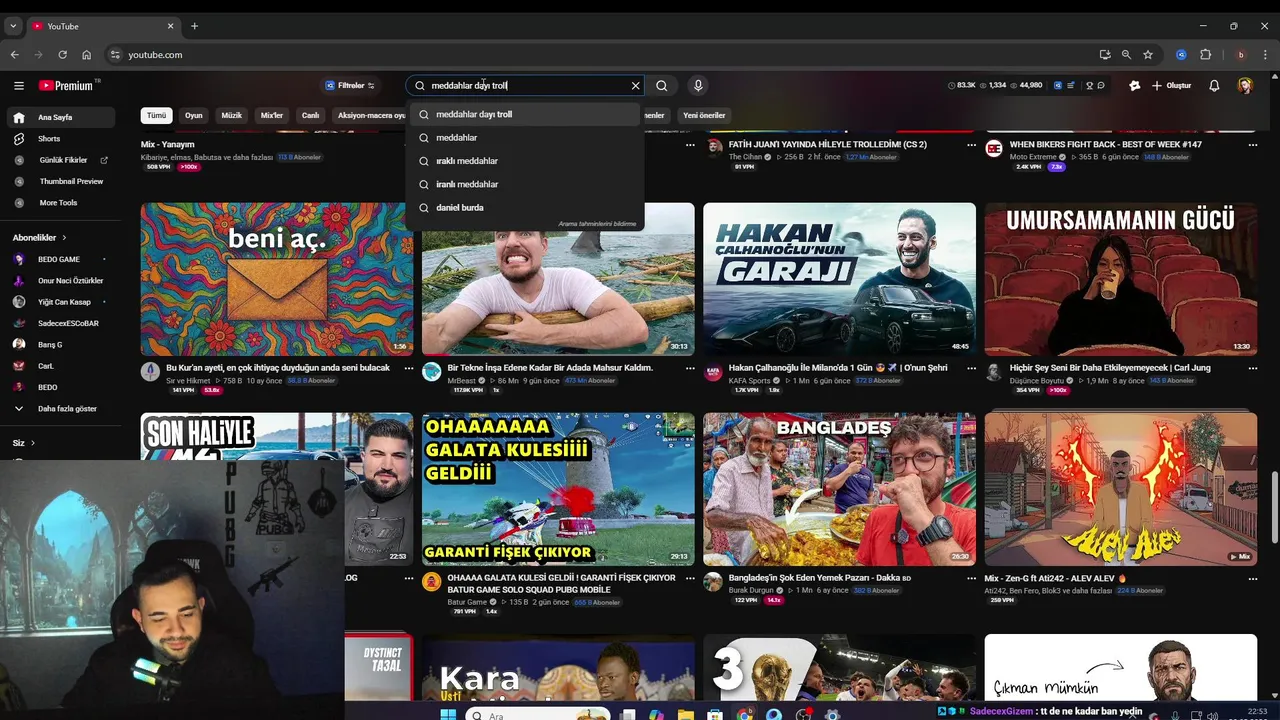This screenshot has height=720, width=1280.
Task: Go back to previous page
Action: tap(14, 55)
